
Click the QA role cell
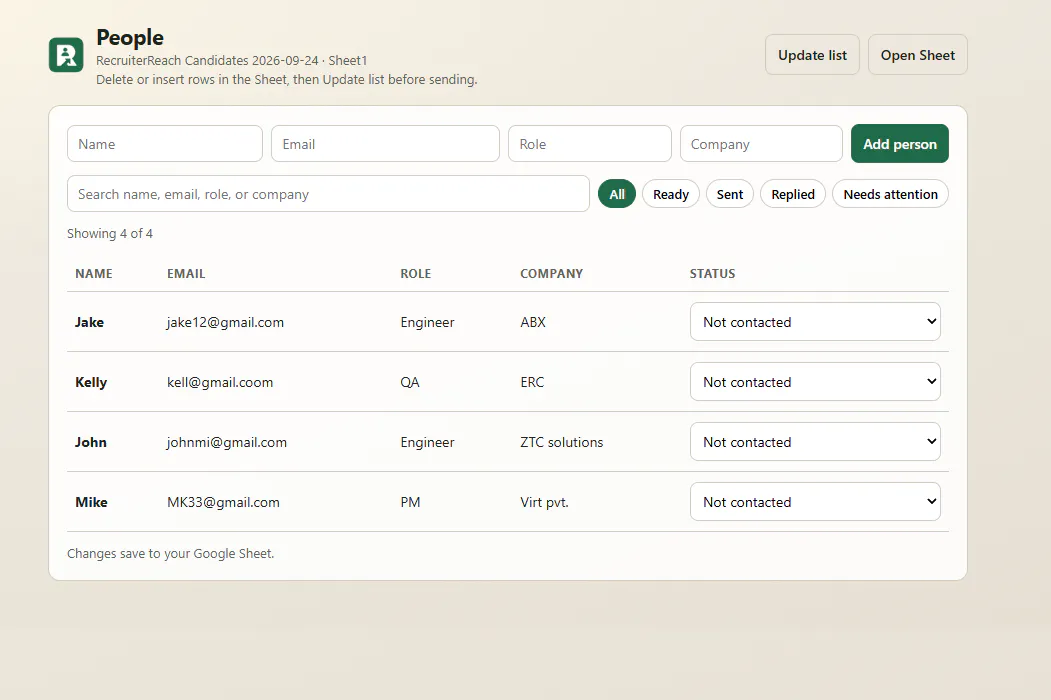coord(410,382)
